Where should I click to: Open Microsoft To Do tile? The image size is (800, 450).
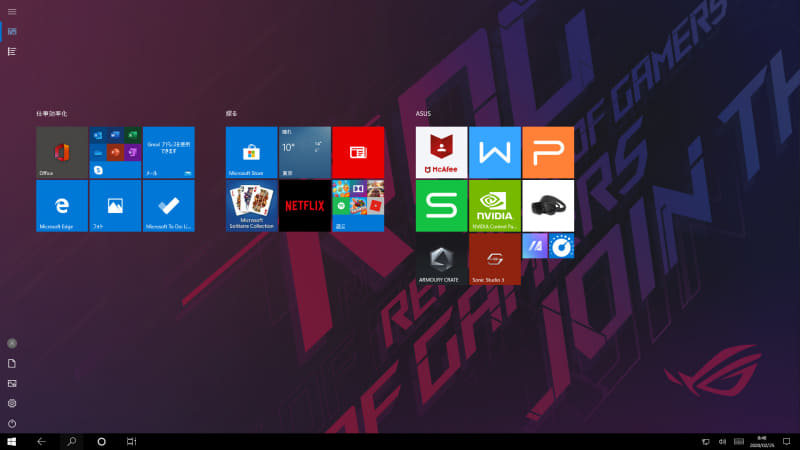click(x=168, y=206)
